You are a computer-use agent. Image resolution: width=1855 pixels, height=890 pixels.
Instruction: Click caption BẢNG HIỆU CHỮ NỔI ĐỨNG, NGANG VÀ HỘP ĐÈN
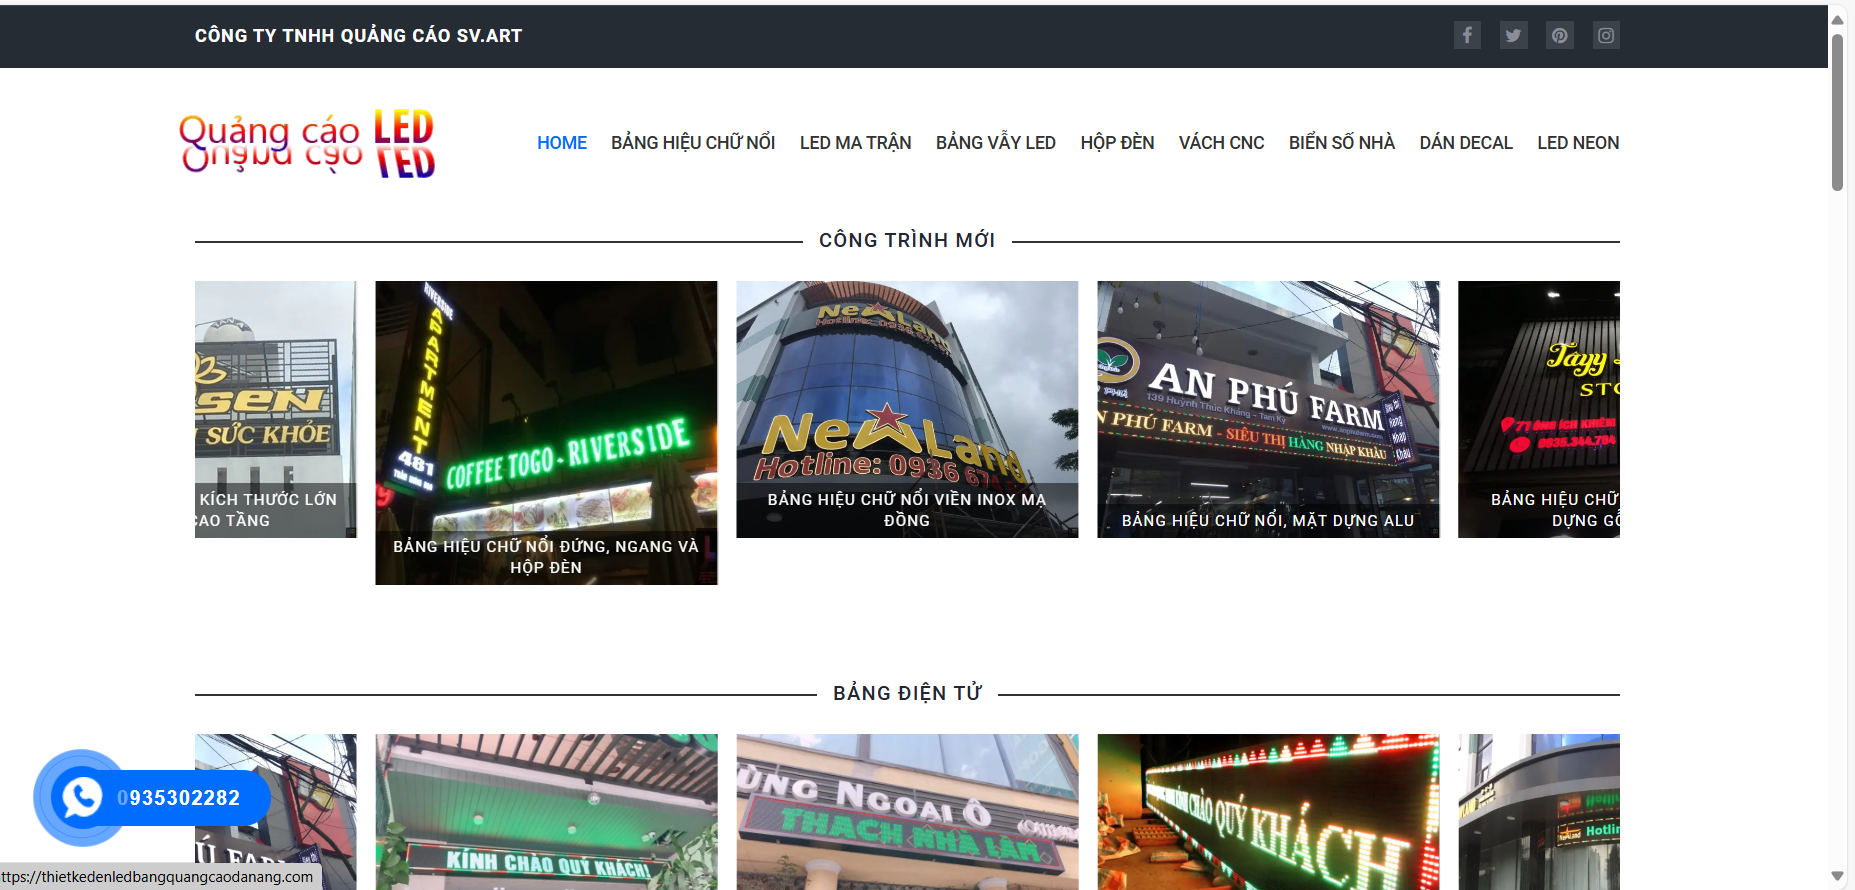coord(546,557)
